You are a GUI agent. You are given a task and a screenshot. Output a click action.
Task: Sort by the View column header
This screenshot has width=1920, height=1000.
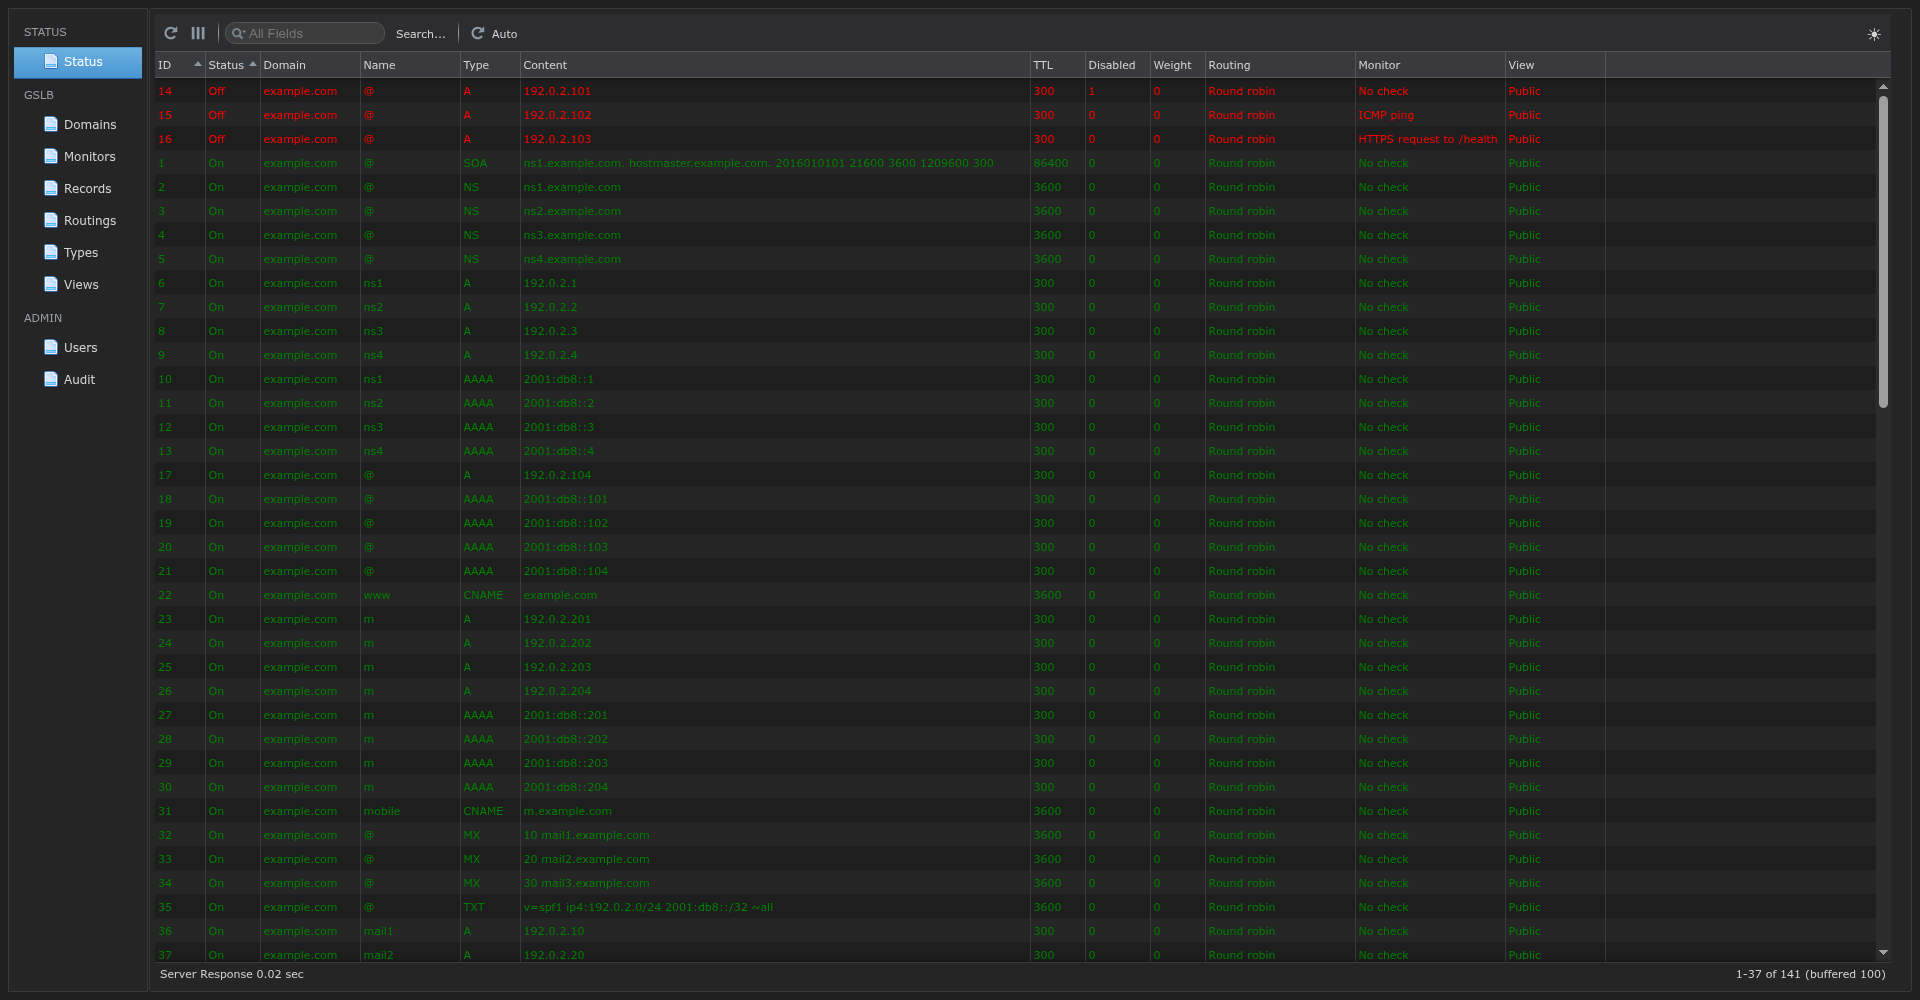(x=1555, y=65)
